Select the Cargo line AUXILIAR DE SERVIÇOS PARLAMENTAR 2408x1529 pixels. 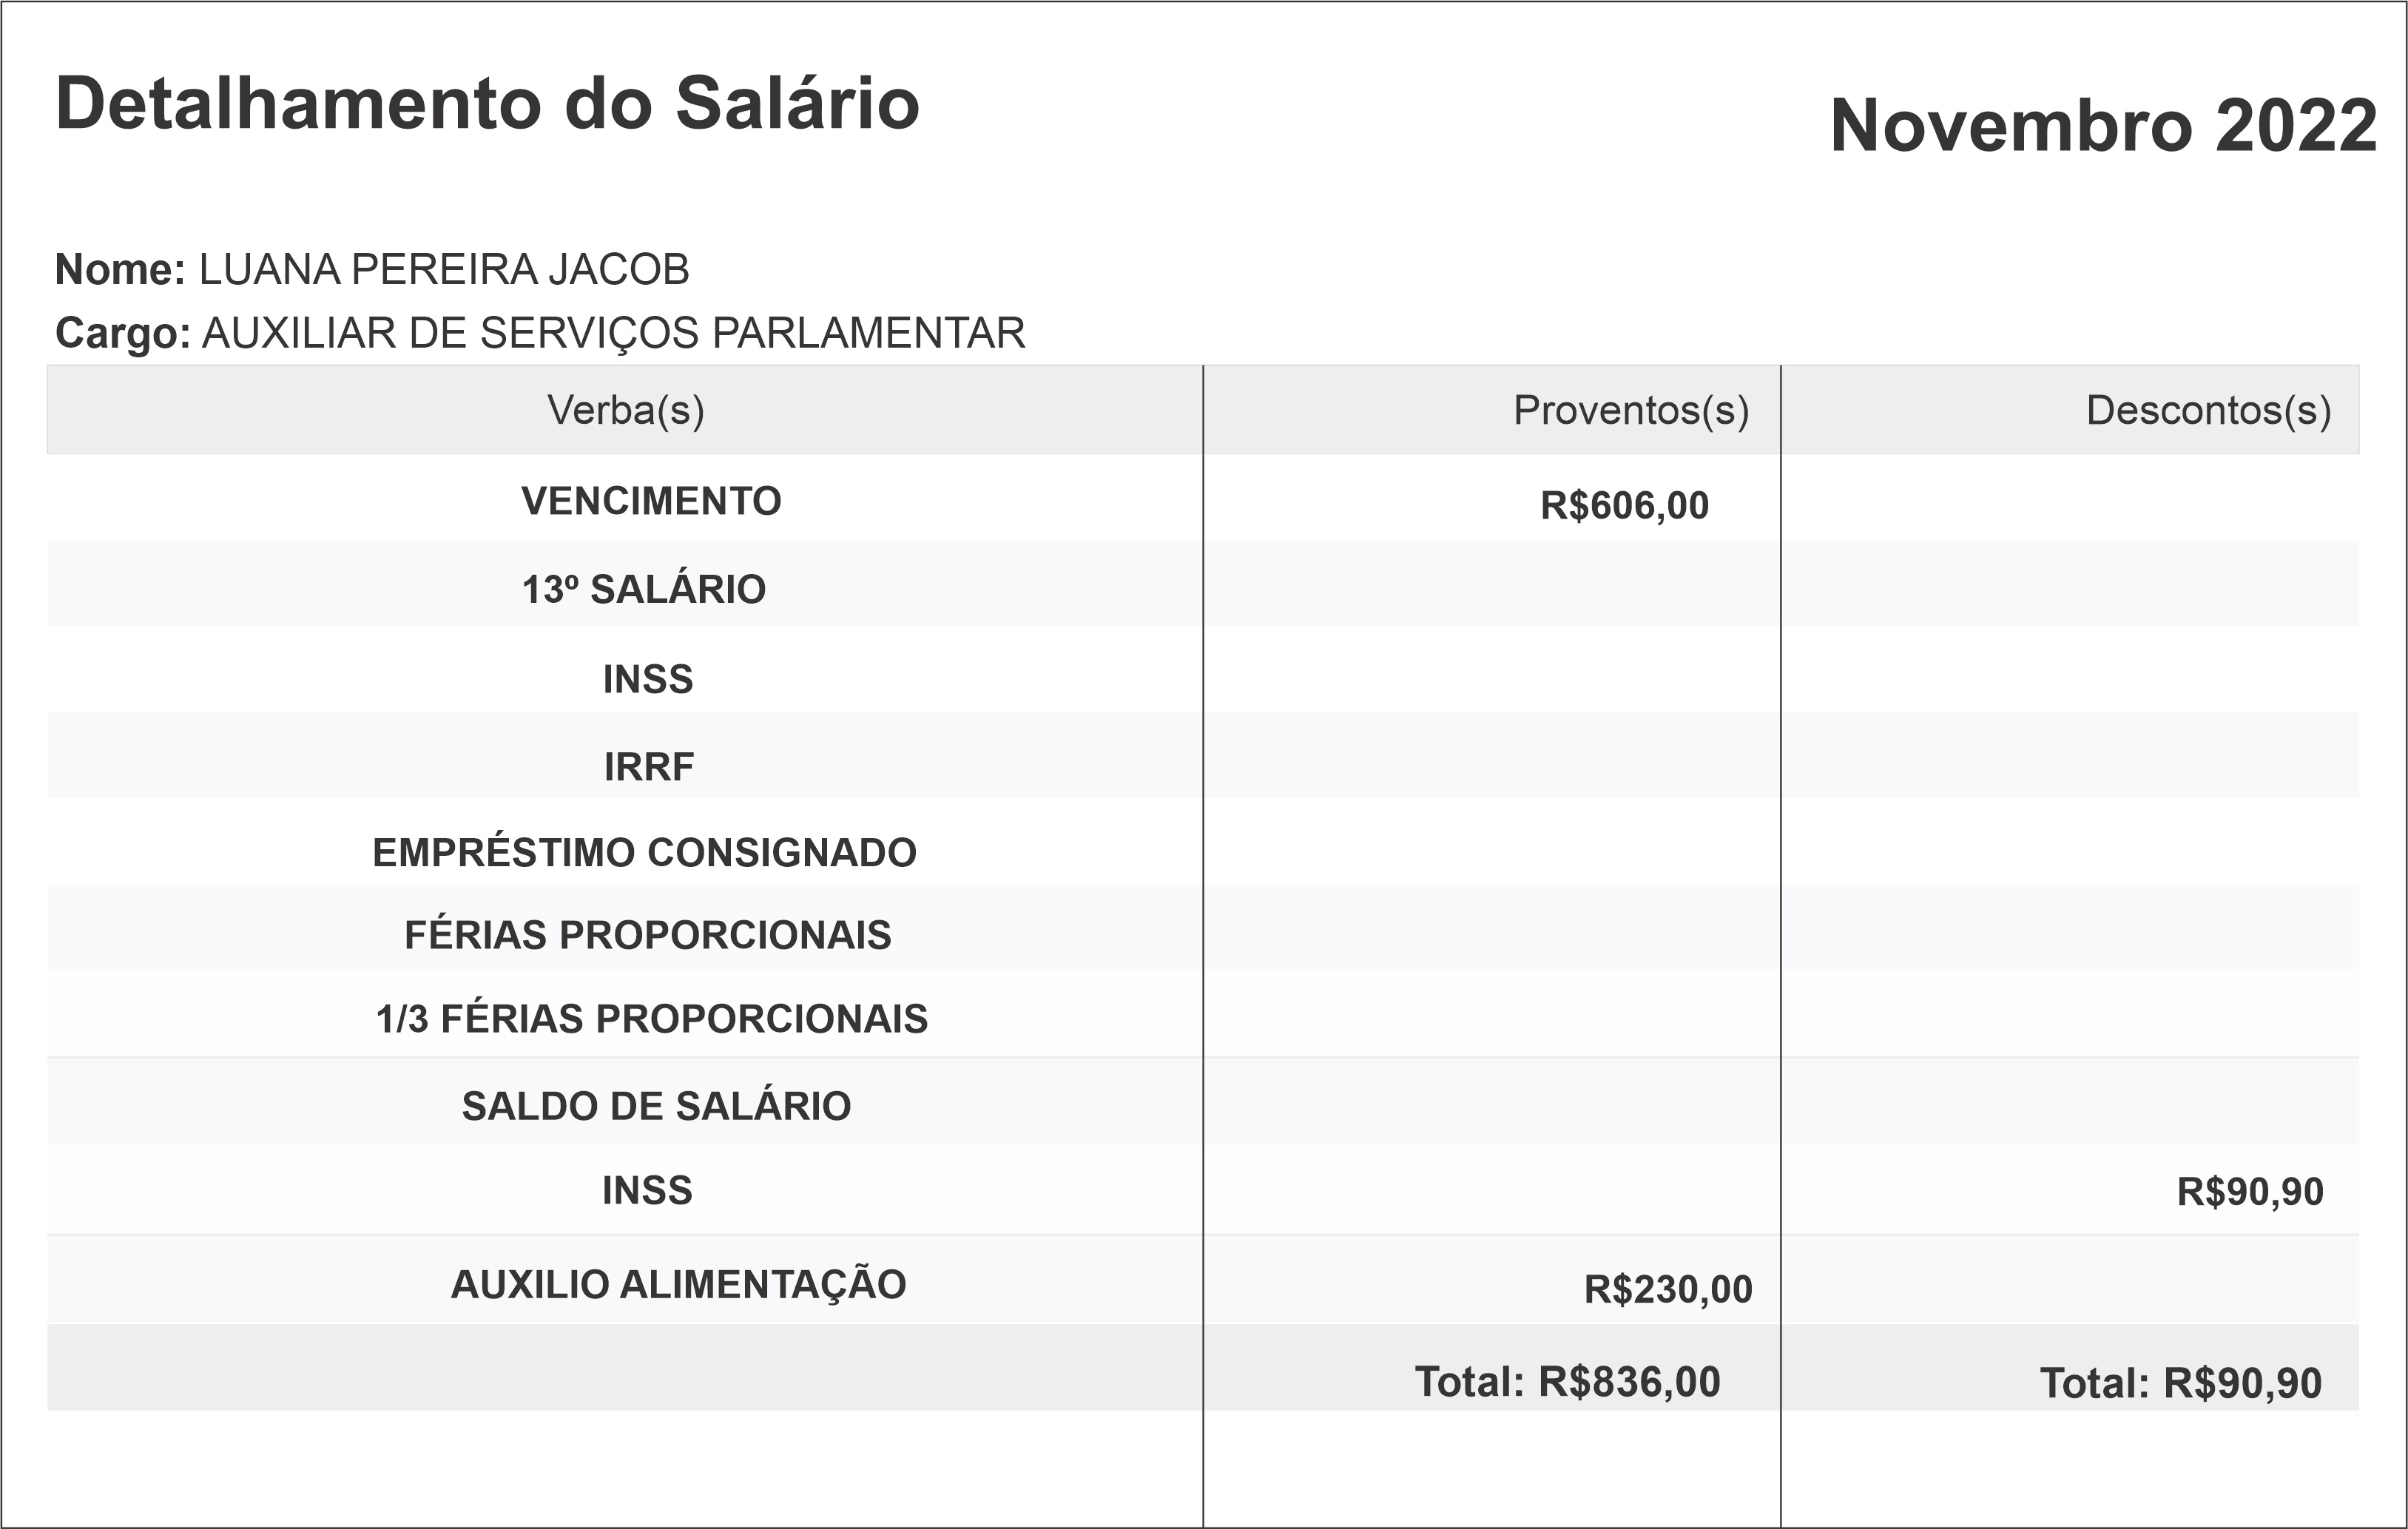tap(613, 333)
